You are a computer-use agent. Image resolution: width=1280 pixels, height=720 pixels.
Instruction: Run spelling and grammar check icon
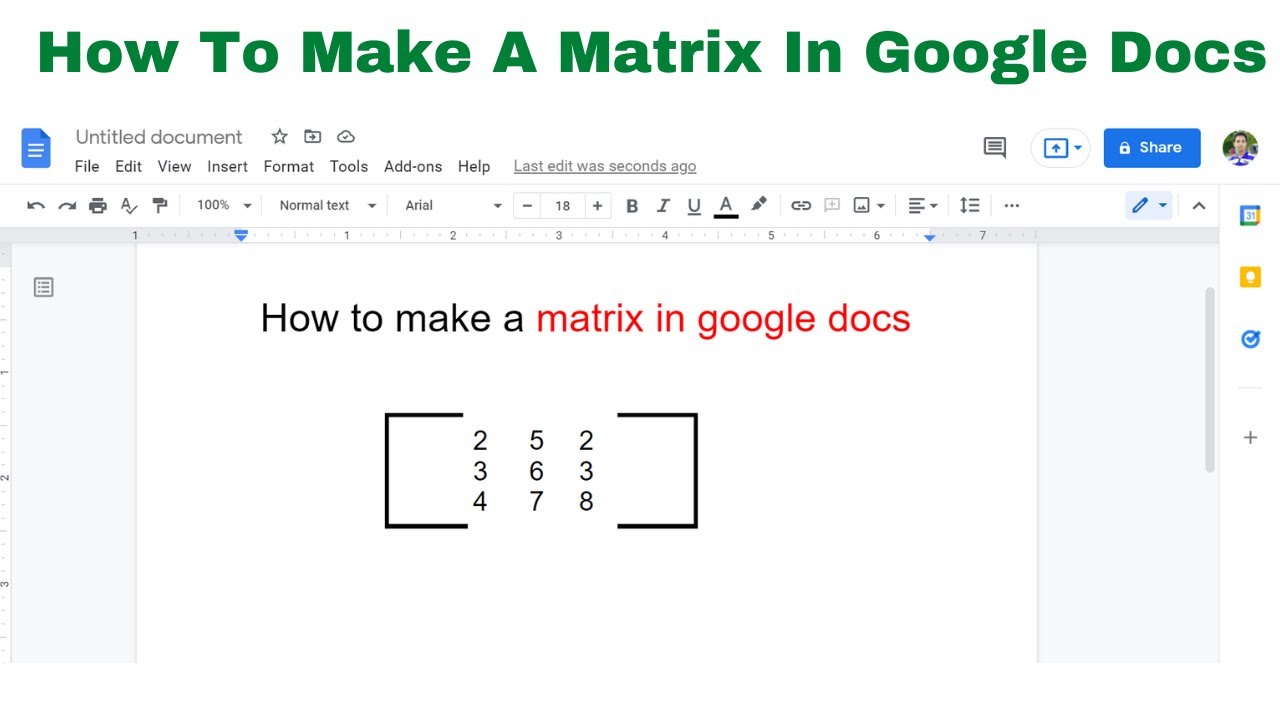[129, 206]
